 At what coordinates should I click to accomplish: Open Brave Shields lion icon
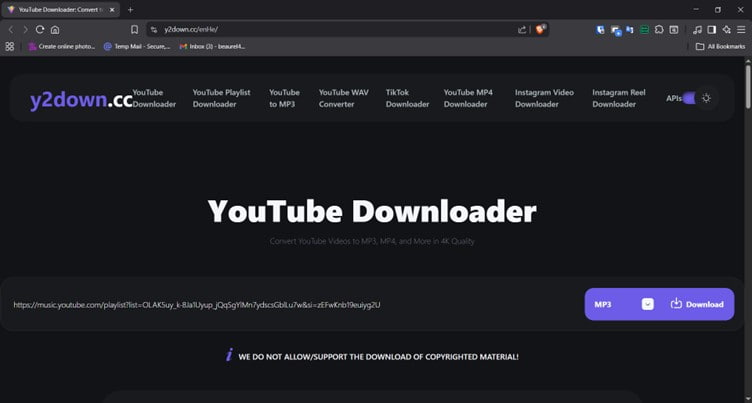(540, 29)
